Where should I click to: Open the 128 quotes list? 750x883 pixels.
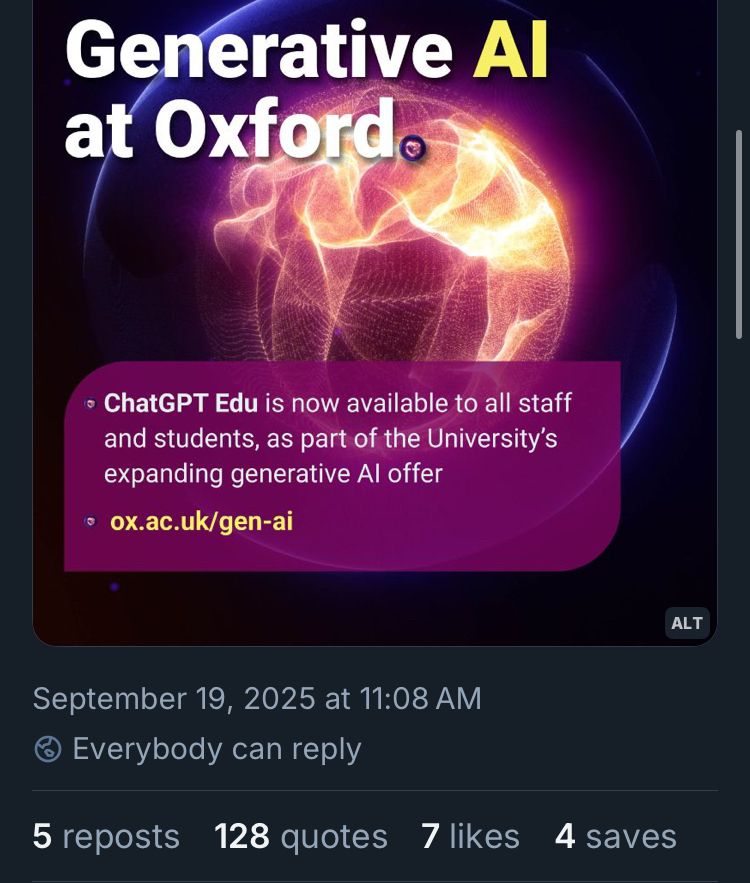[x=301, y=836]
